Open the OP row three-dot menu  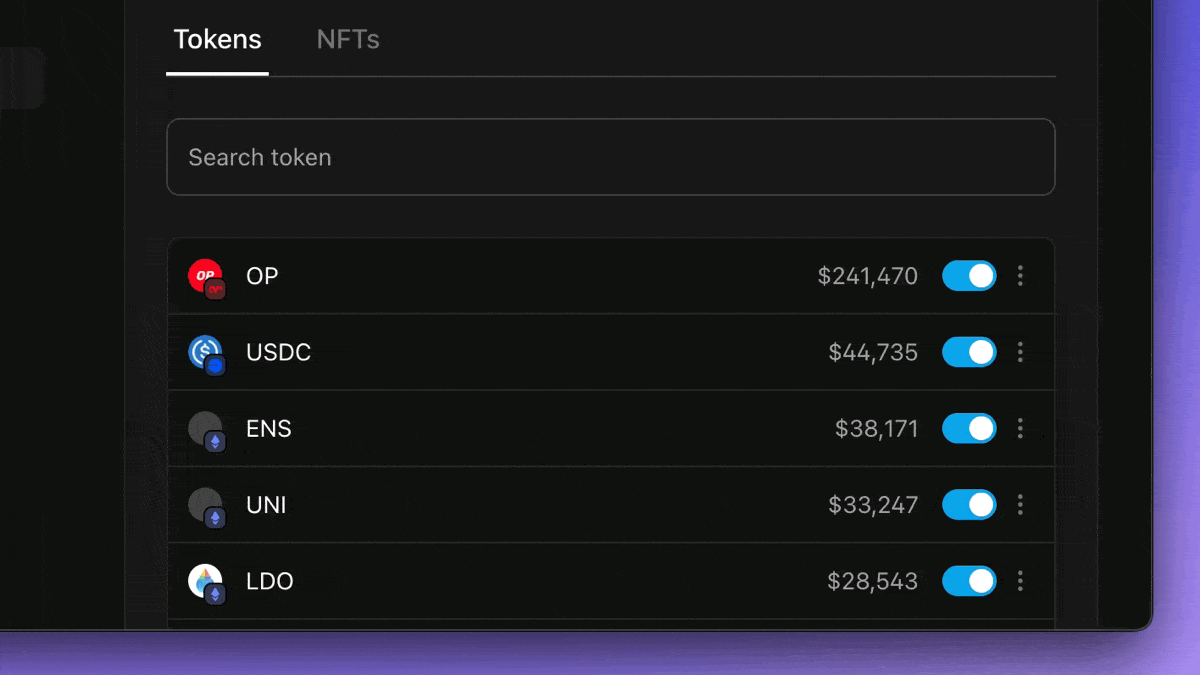pos(1020,276)
